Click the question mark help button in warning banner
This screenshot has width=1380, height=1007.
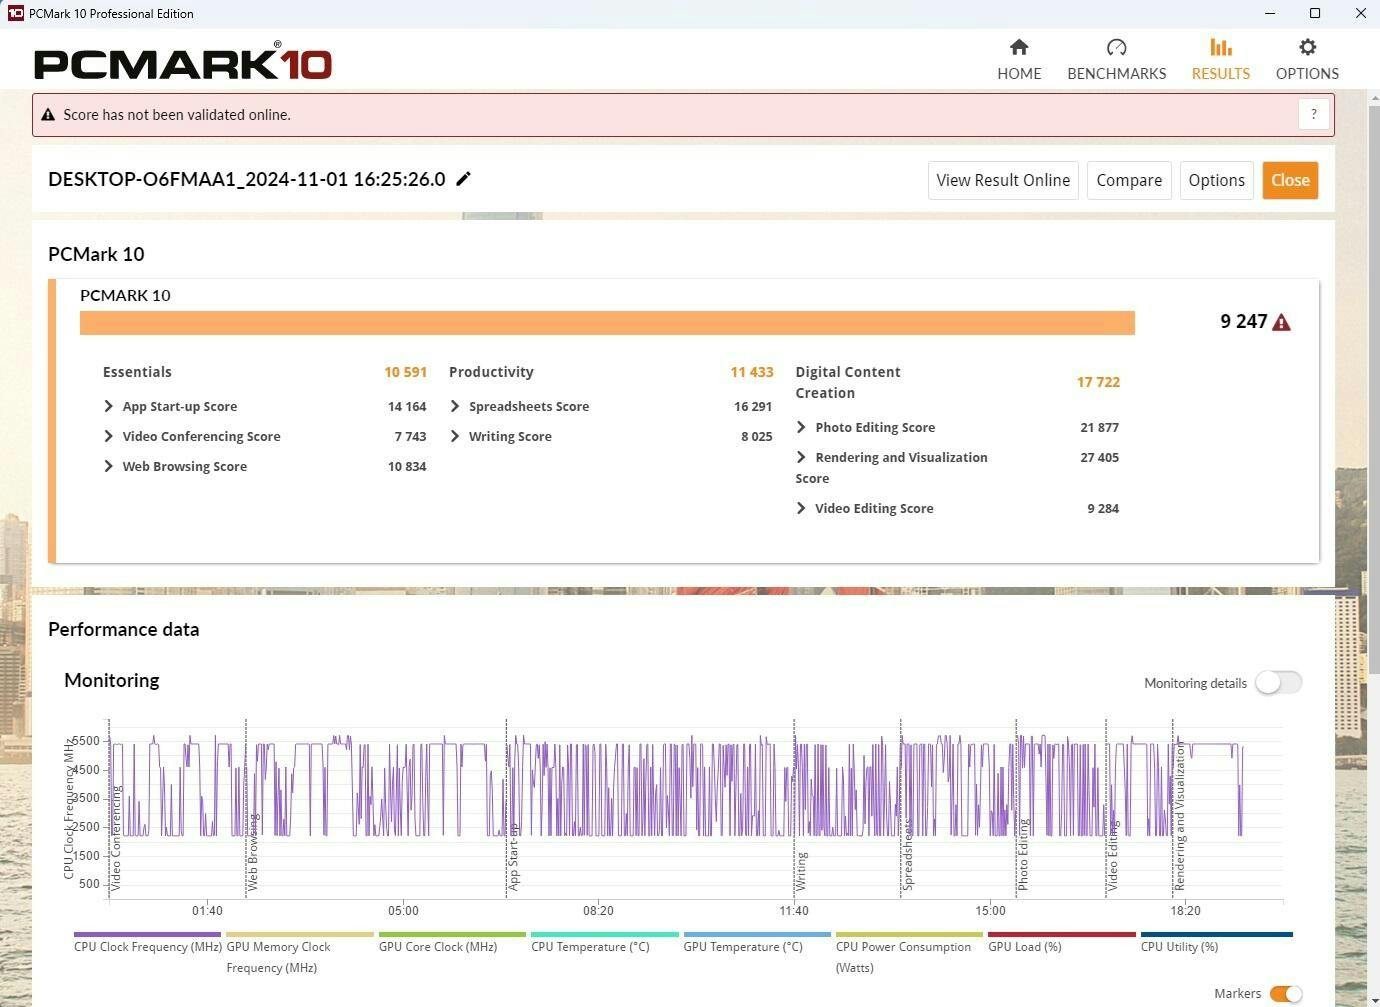click(x=1314, y=114)
